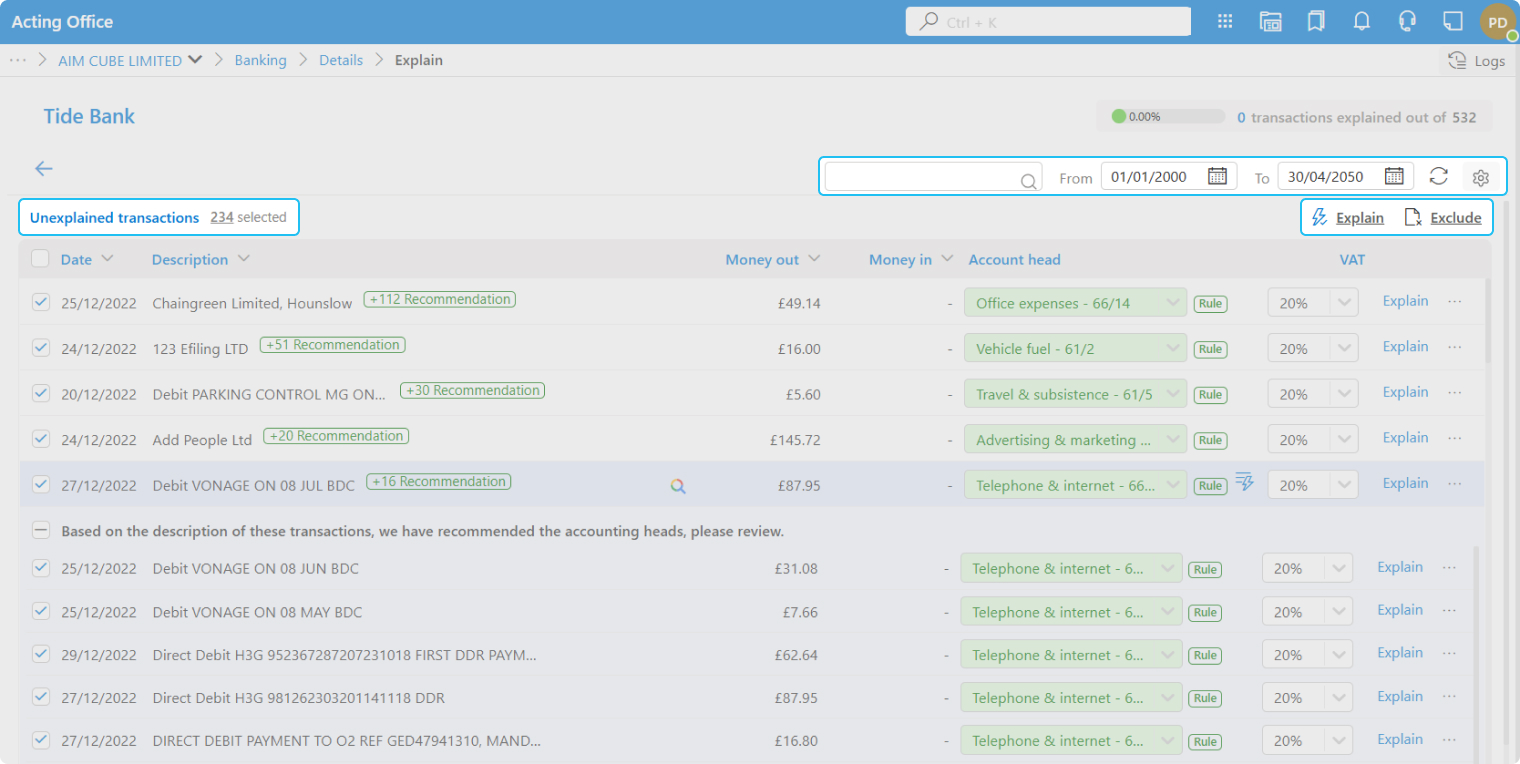1520x764 pixels.
Task: Navigate to Banking in the breadcrumb
Action: [x=260, y=60]
